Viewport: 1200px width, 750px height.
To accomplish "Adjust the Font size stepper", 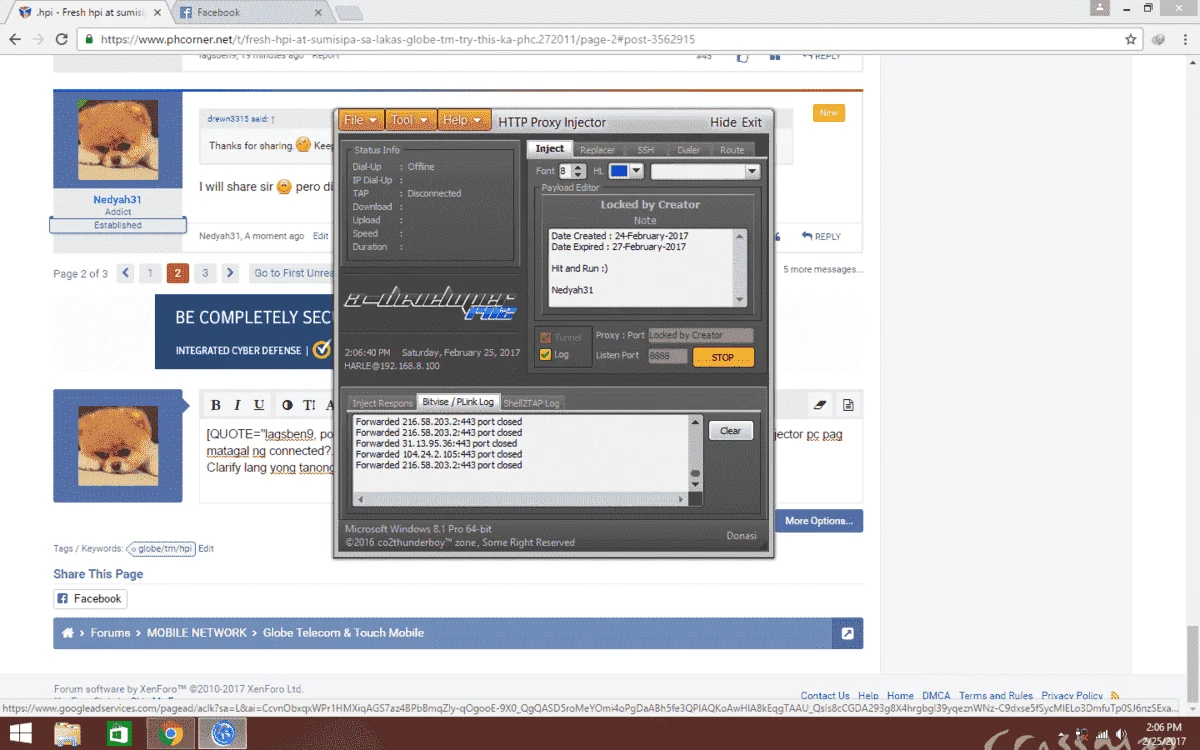I will click(x=578, y=171).
